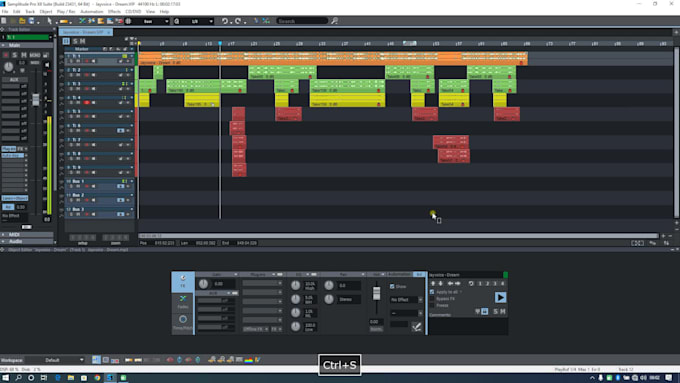Click the object reset icon in Object Editor
The height and width of the screenshot is (383, 680).
click(471, 283)
